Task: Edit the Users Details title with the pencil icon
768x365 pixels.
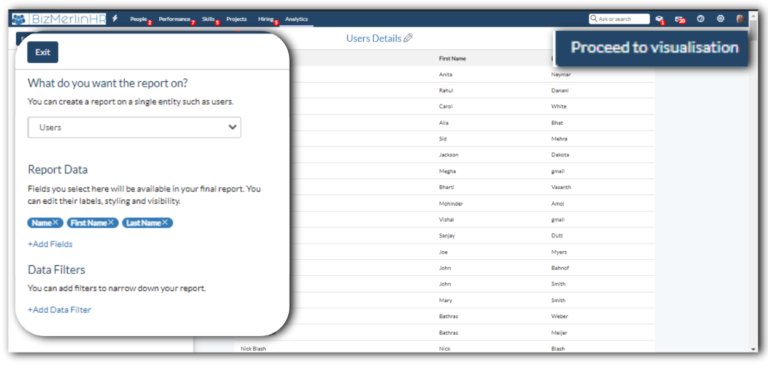Action: tap(408, 38)
